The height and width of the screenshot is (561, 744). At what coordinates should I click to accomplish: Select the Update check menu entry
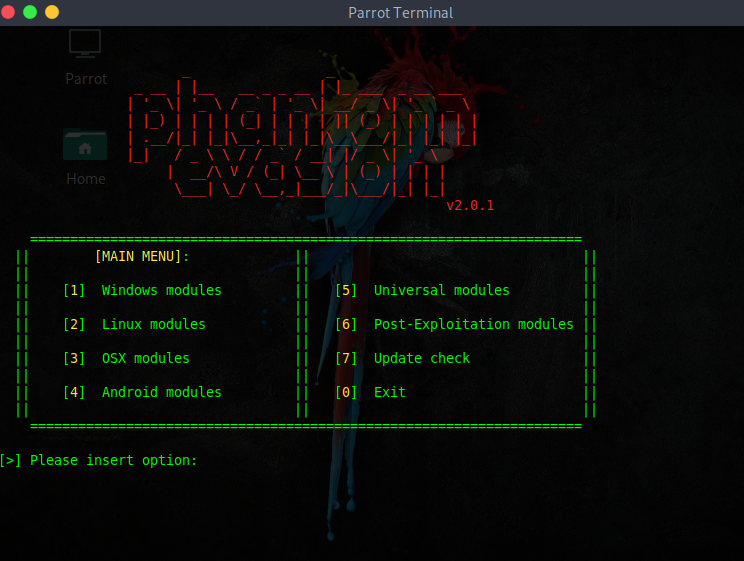point(421,358)
